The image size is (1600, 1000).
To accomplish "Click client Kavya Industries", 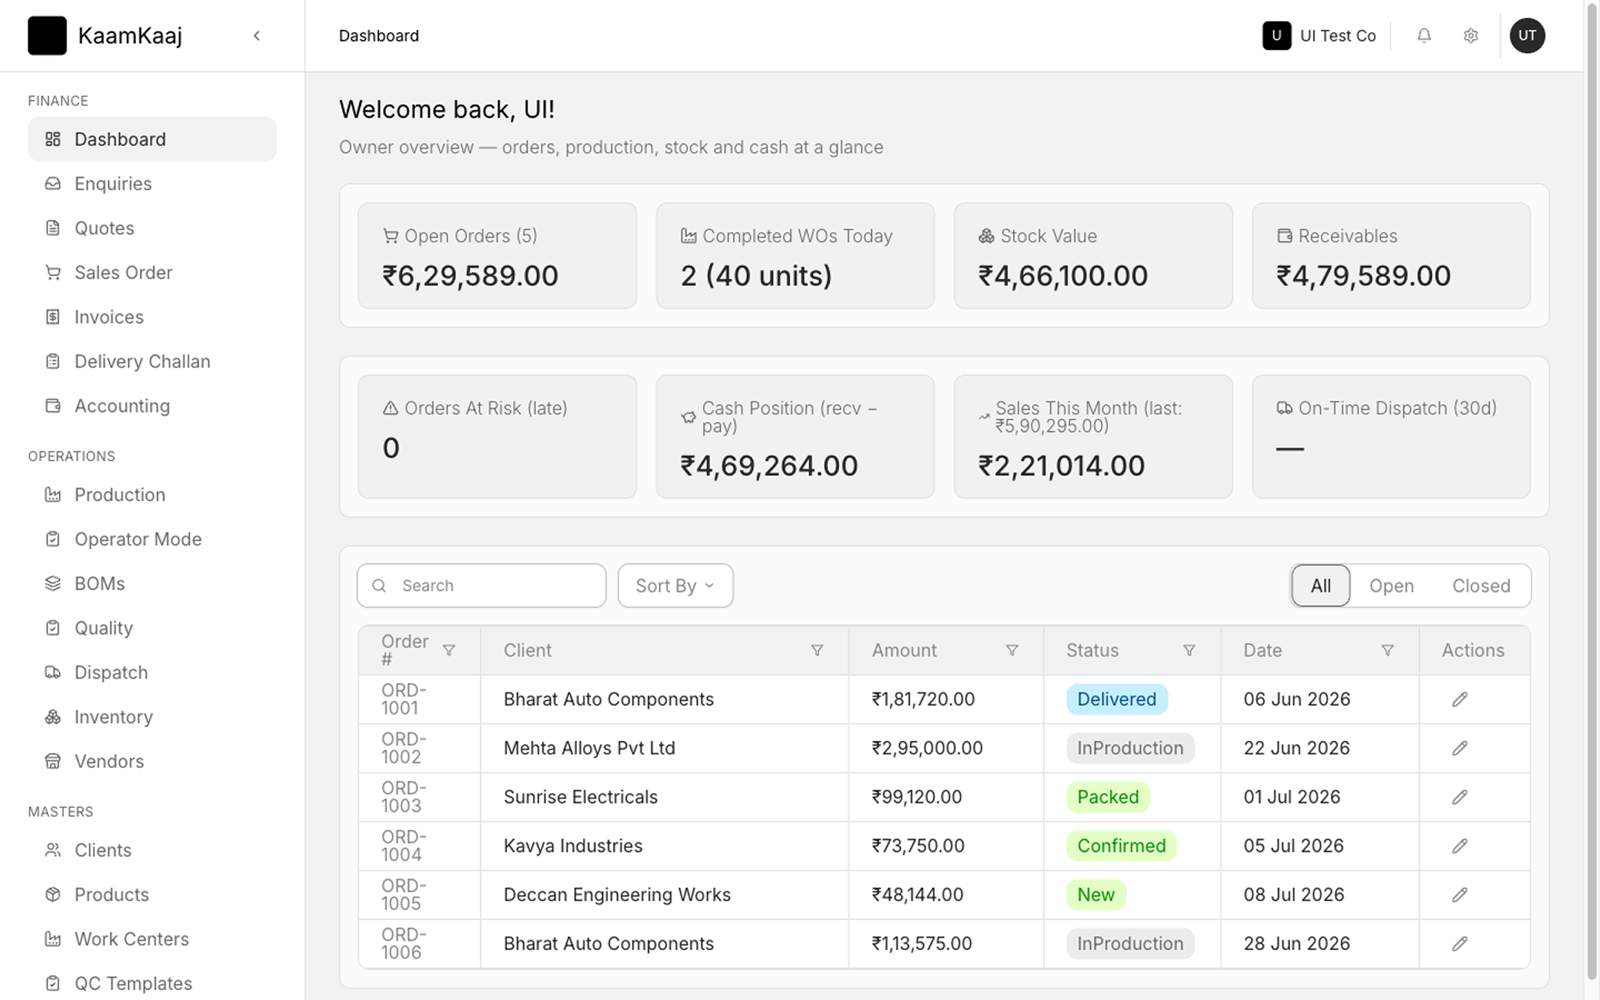I will [x=573, y=847].
